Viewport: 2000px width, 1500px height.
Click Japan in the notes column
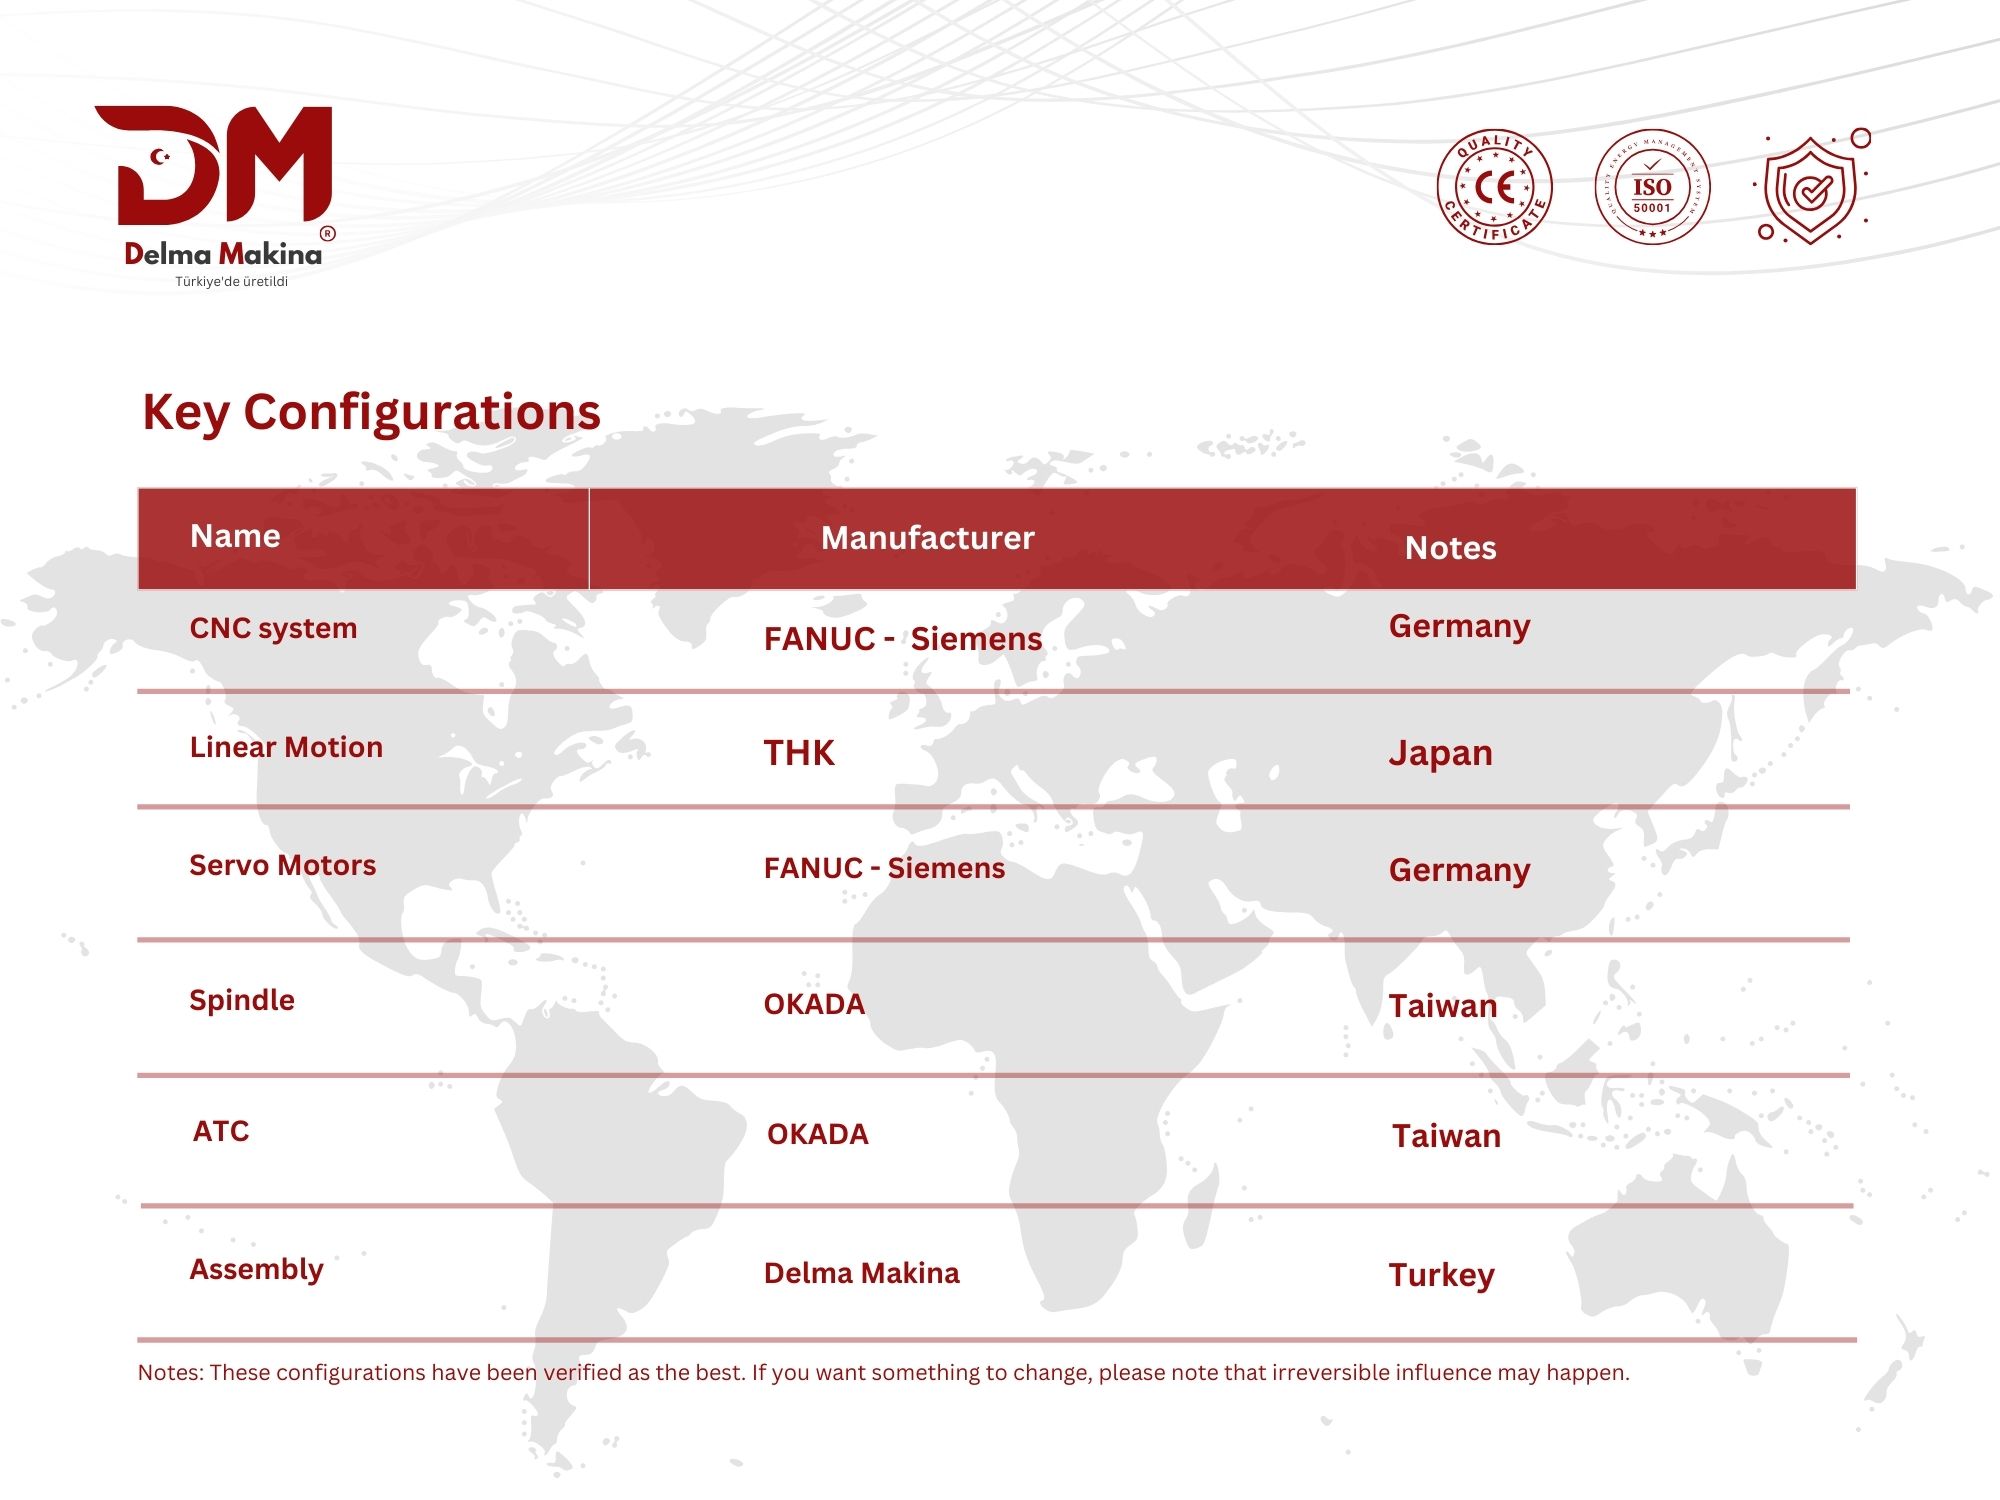[1440, 753]
